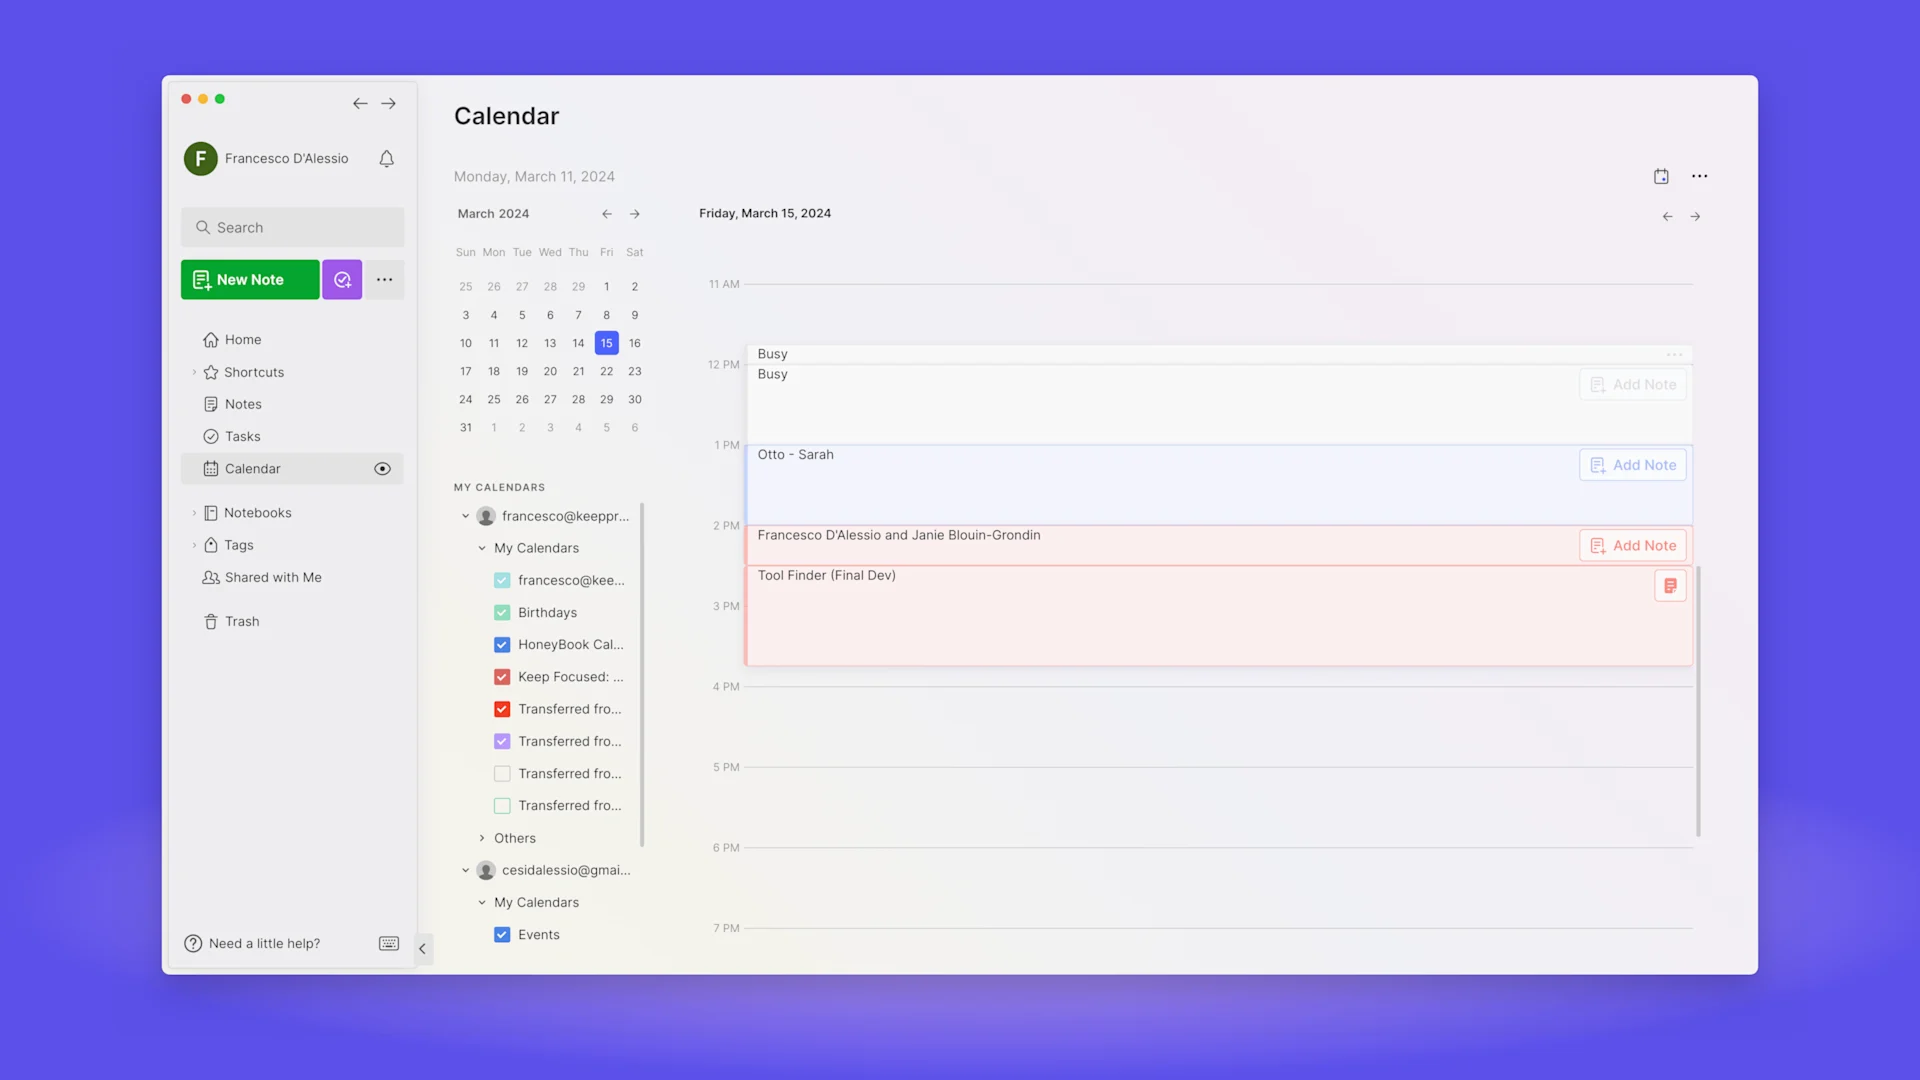Click the purple new task button
The height and width of the screenshot is (1080, 1920).
point(342,280)
